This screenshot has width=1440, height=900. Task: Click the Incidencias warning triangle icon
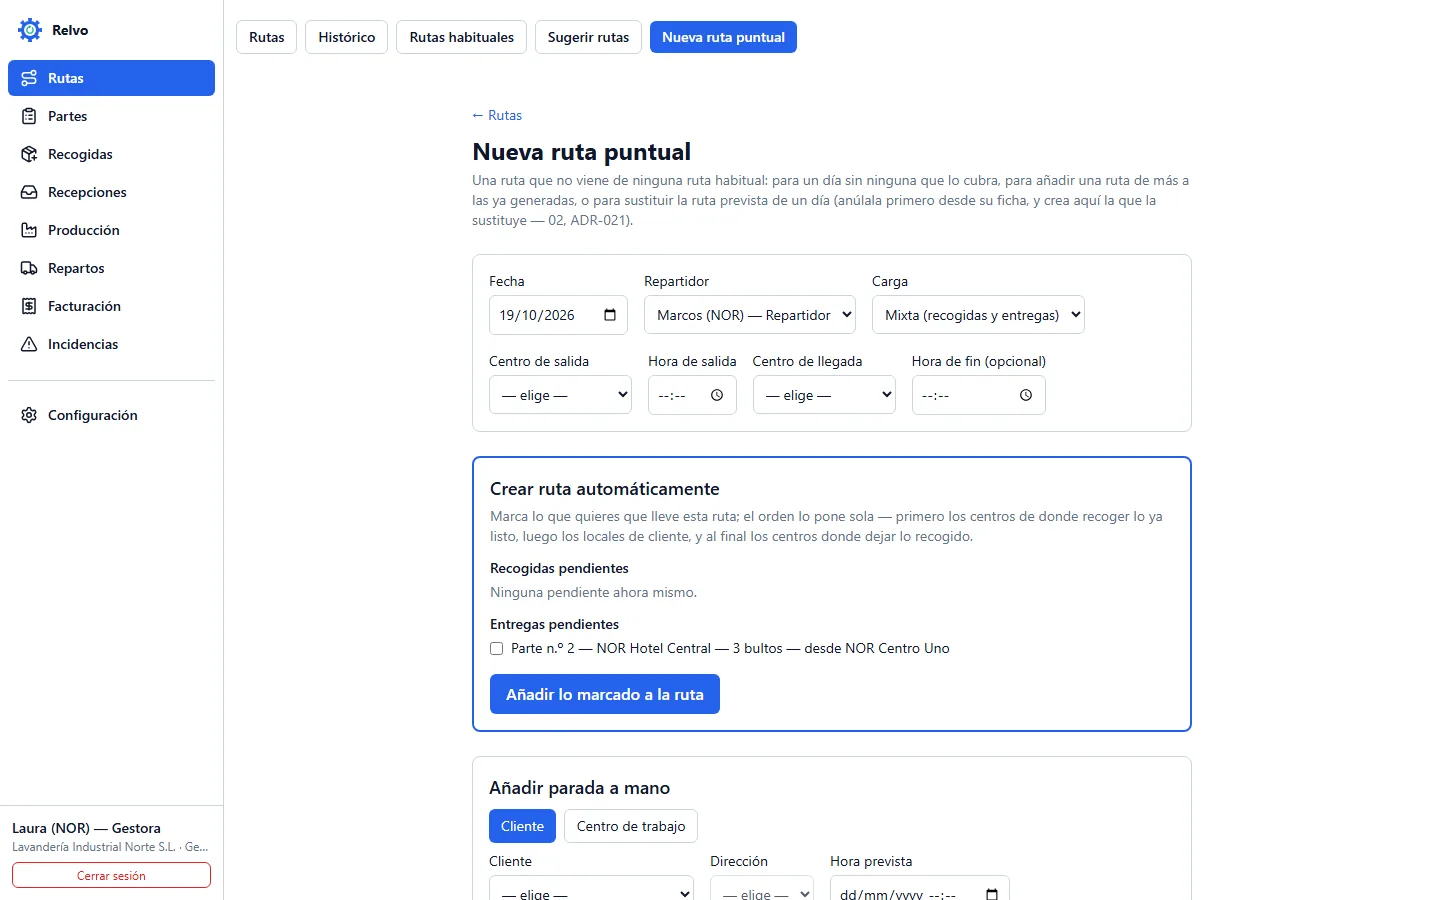pos(29,344)
